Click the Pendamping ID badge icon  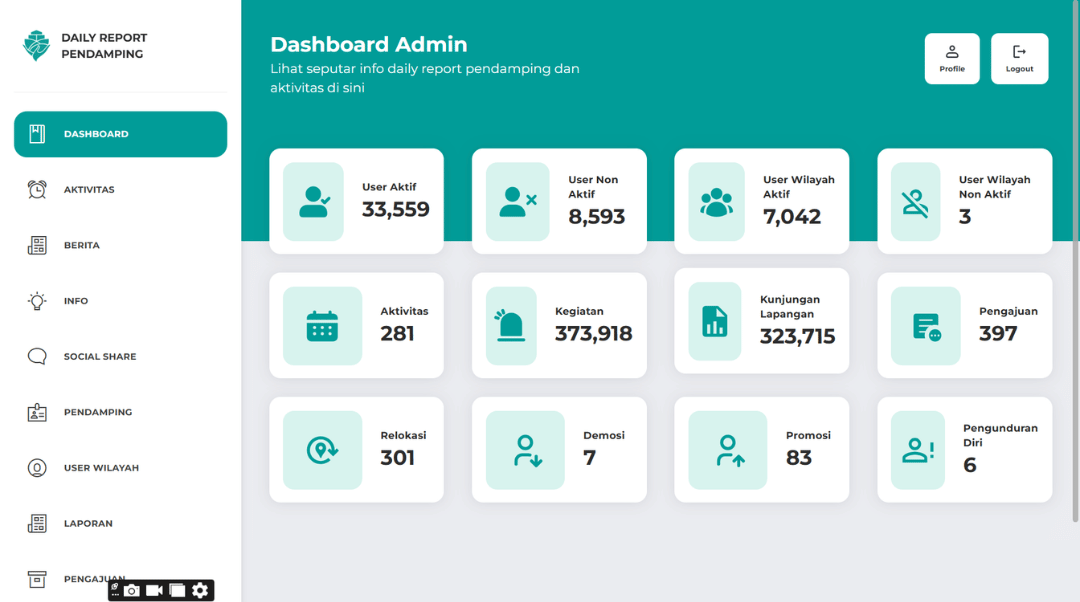click(x=36, y=412)
